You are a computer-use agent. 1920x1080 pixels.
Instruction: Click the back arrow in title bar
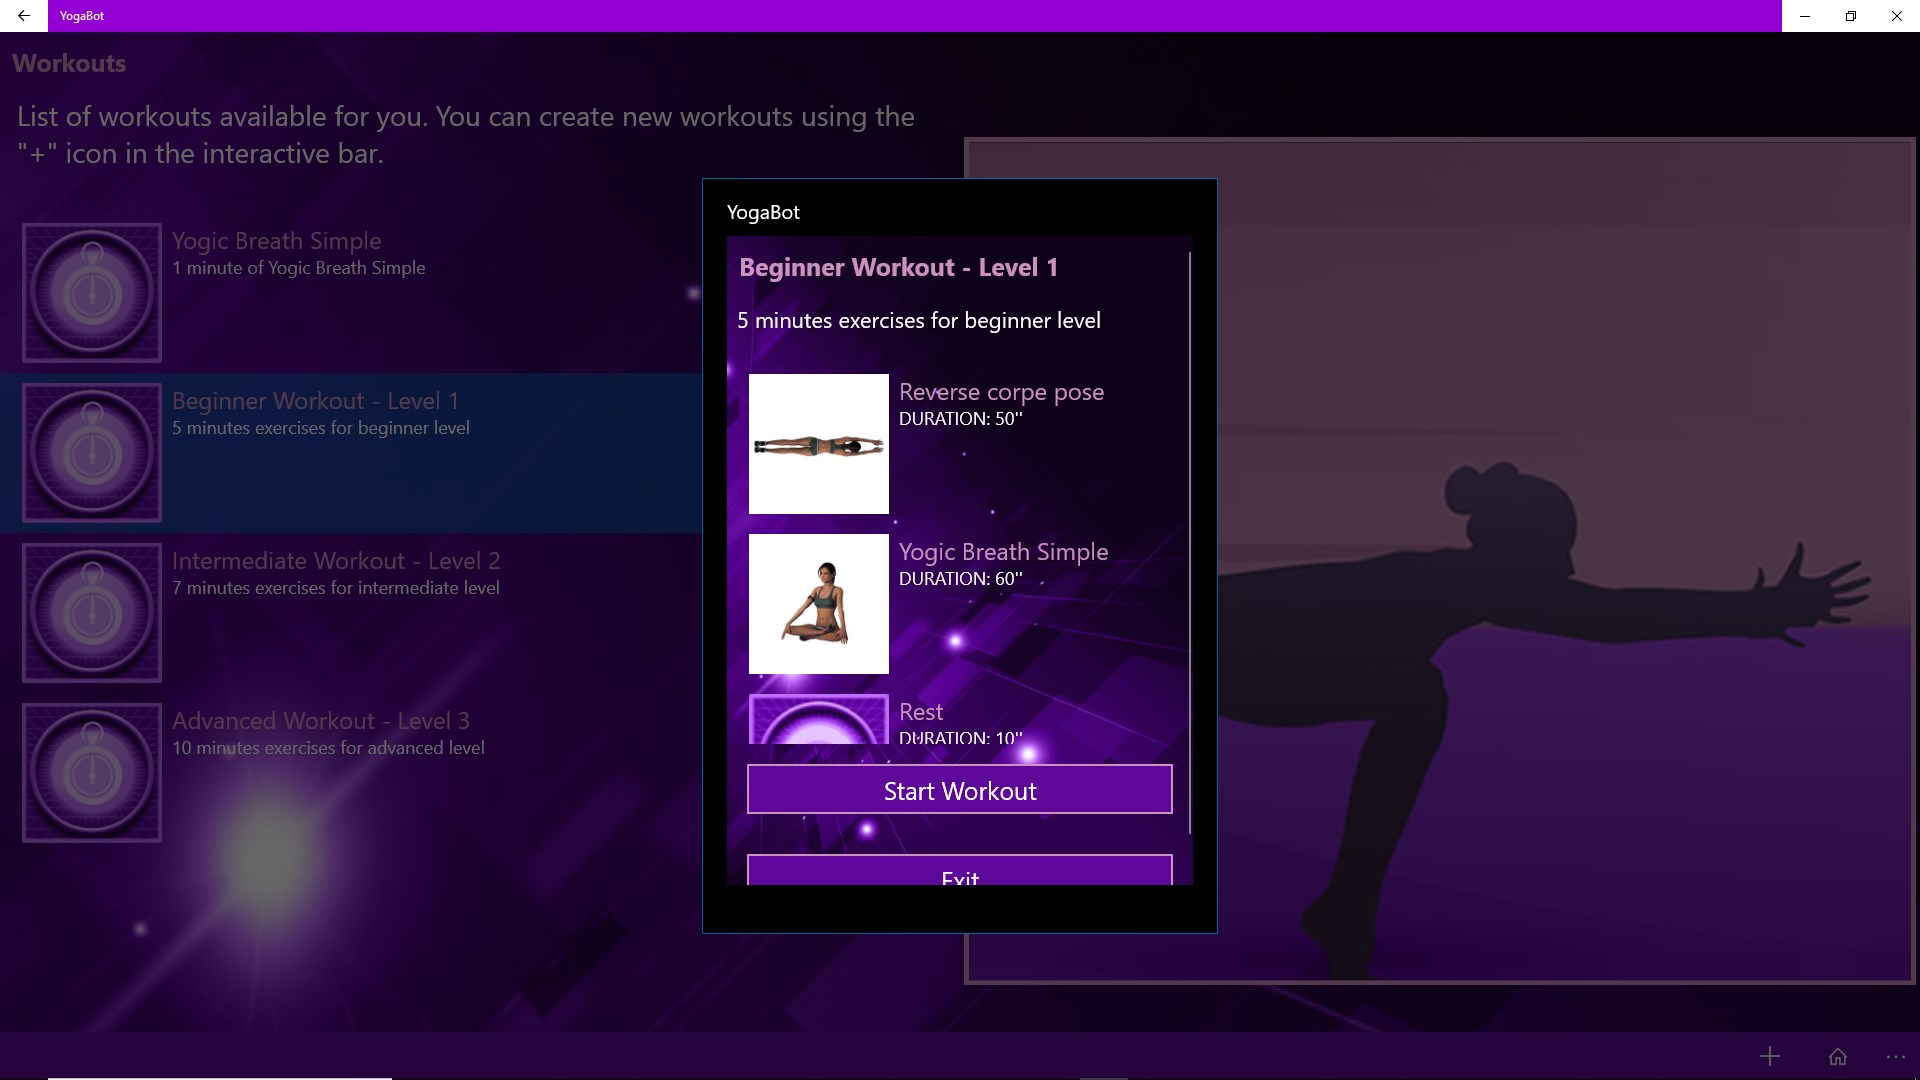click(24, 16)
